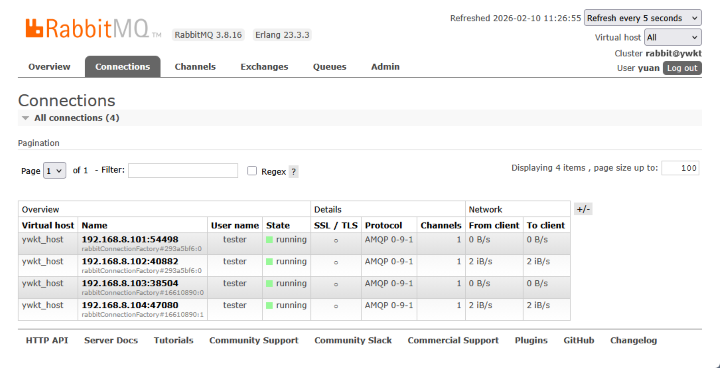The width and height of the screenshot is (720, 368).
Task: Click SSL/TLS circle indicator for 192.168.8.104
Action: [x=336, y=306]
